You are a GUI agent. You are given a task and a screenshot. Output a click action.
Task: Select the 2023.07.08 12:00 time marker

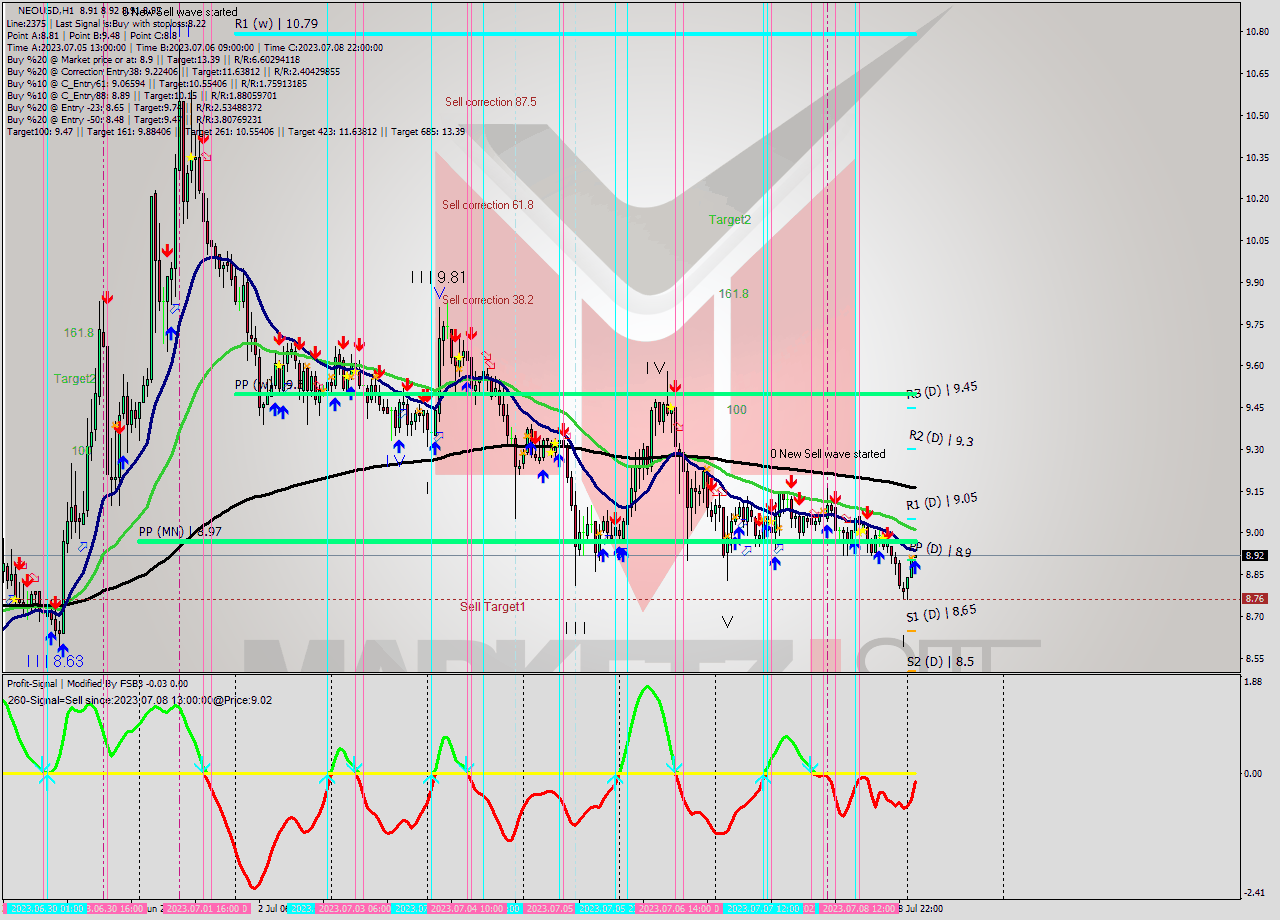click(859, 908)
